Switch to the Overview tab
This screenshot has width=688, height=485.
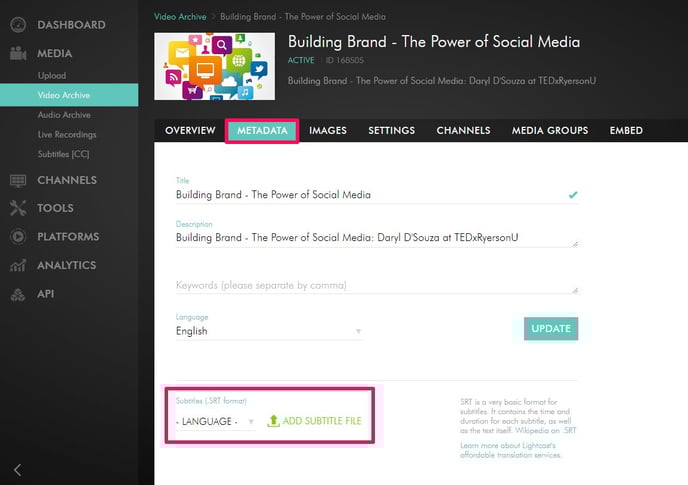(190, 131)
